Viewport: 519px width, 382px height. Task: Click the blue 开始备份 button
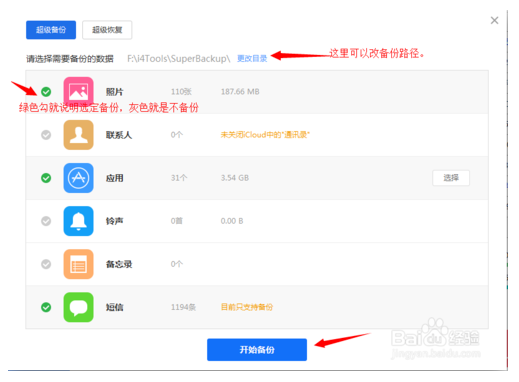(x=257, y=350)
